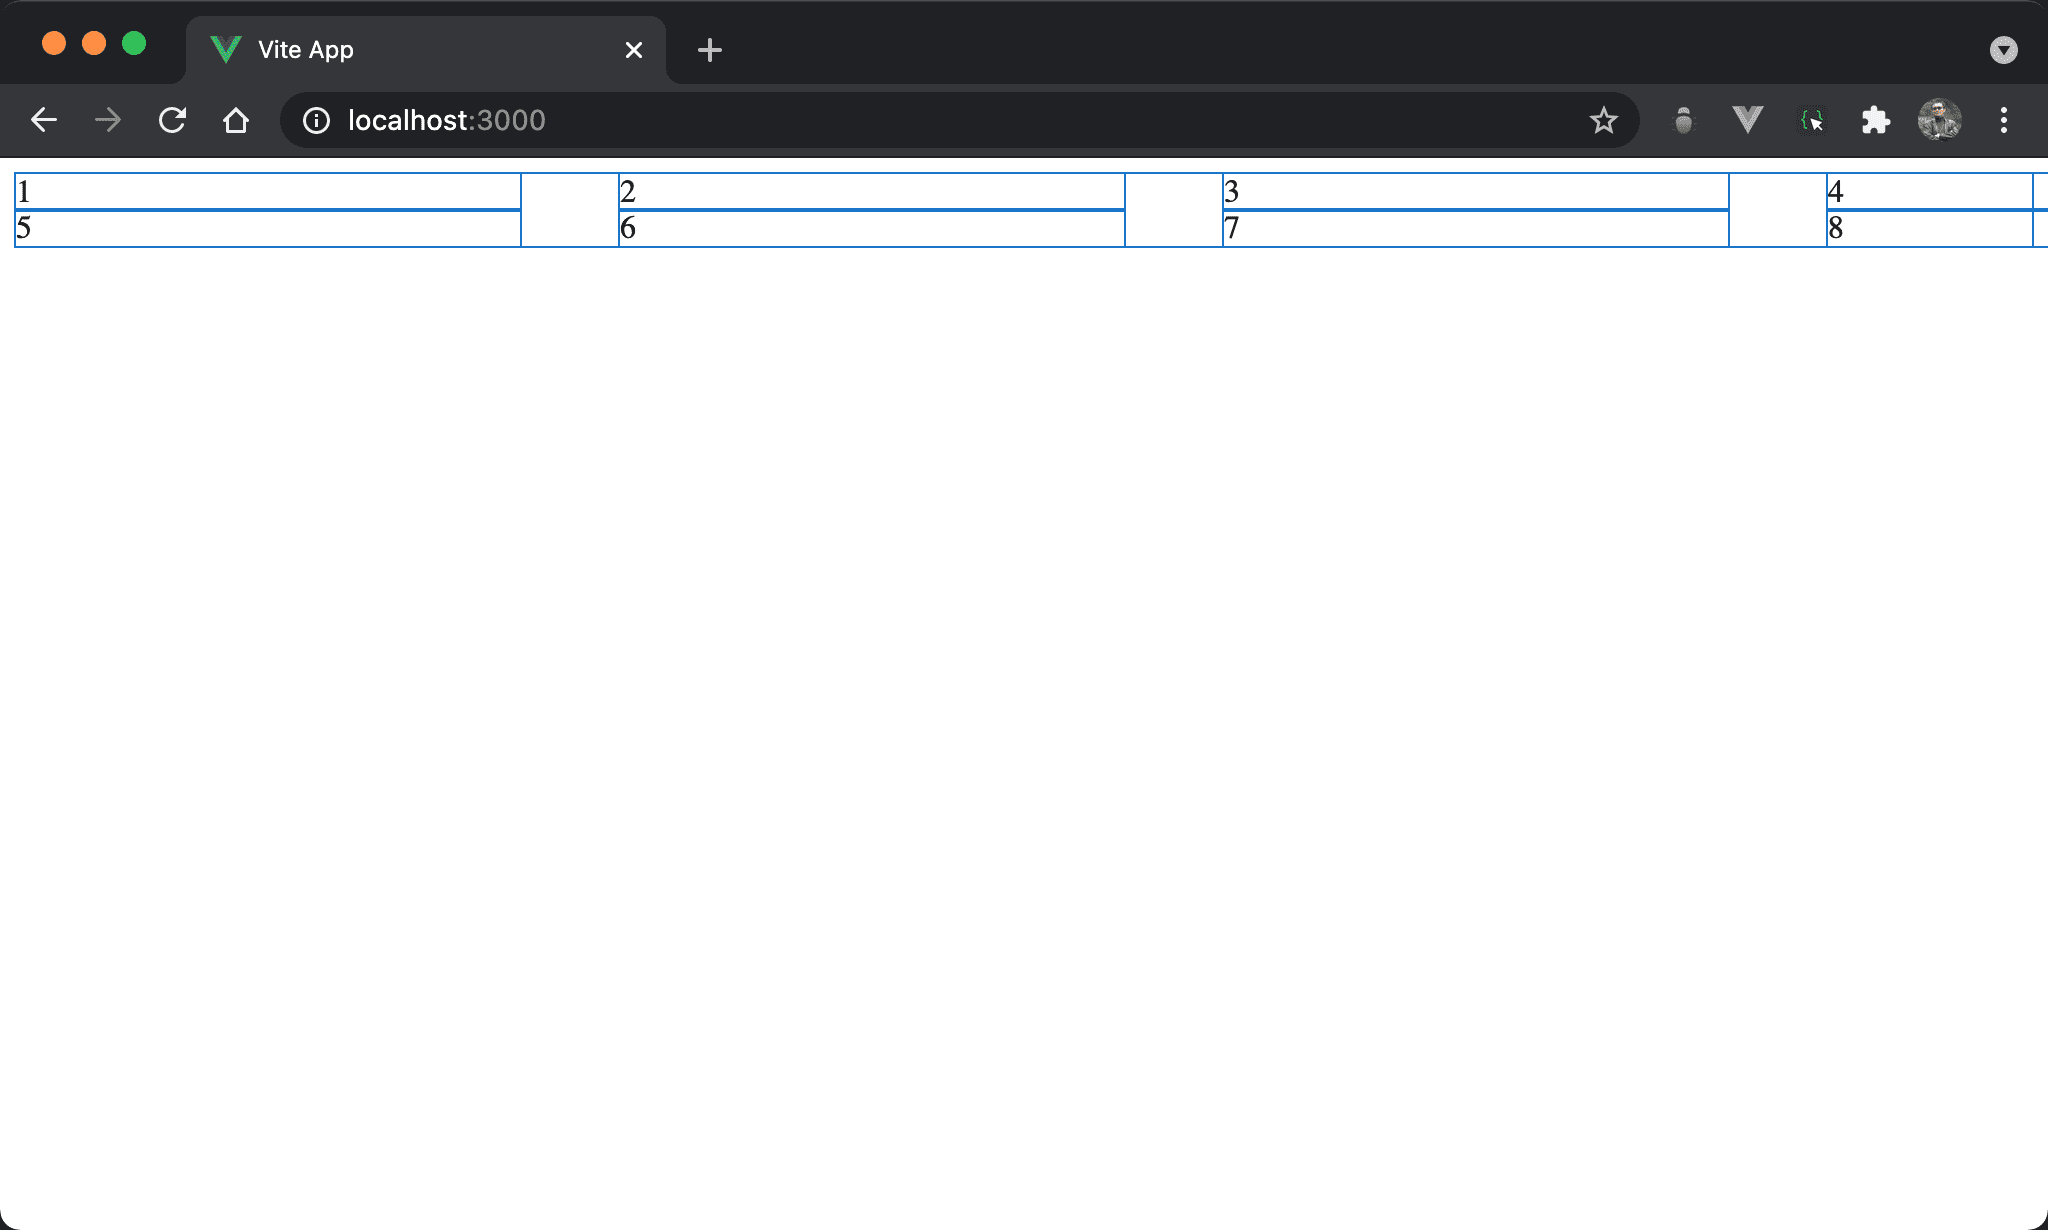Open Chrome's three-dot menu
This screenshot has height=1230, width=2048.
(x=2003, y=121)
